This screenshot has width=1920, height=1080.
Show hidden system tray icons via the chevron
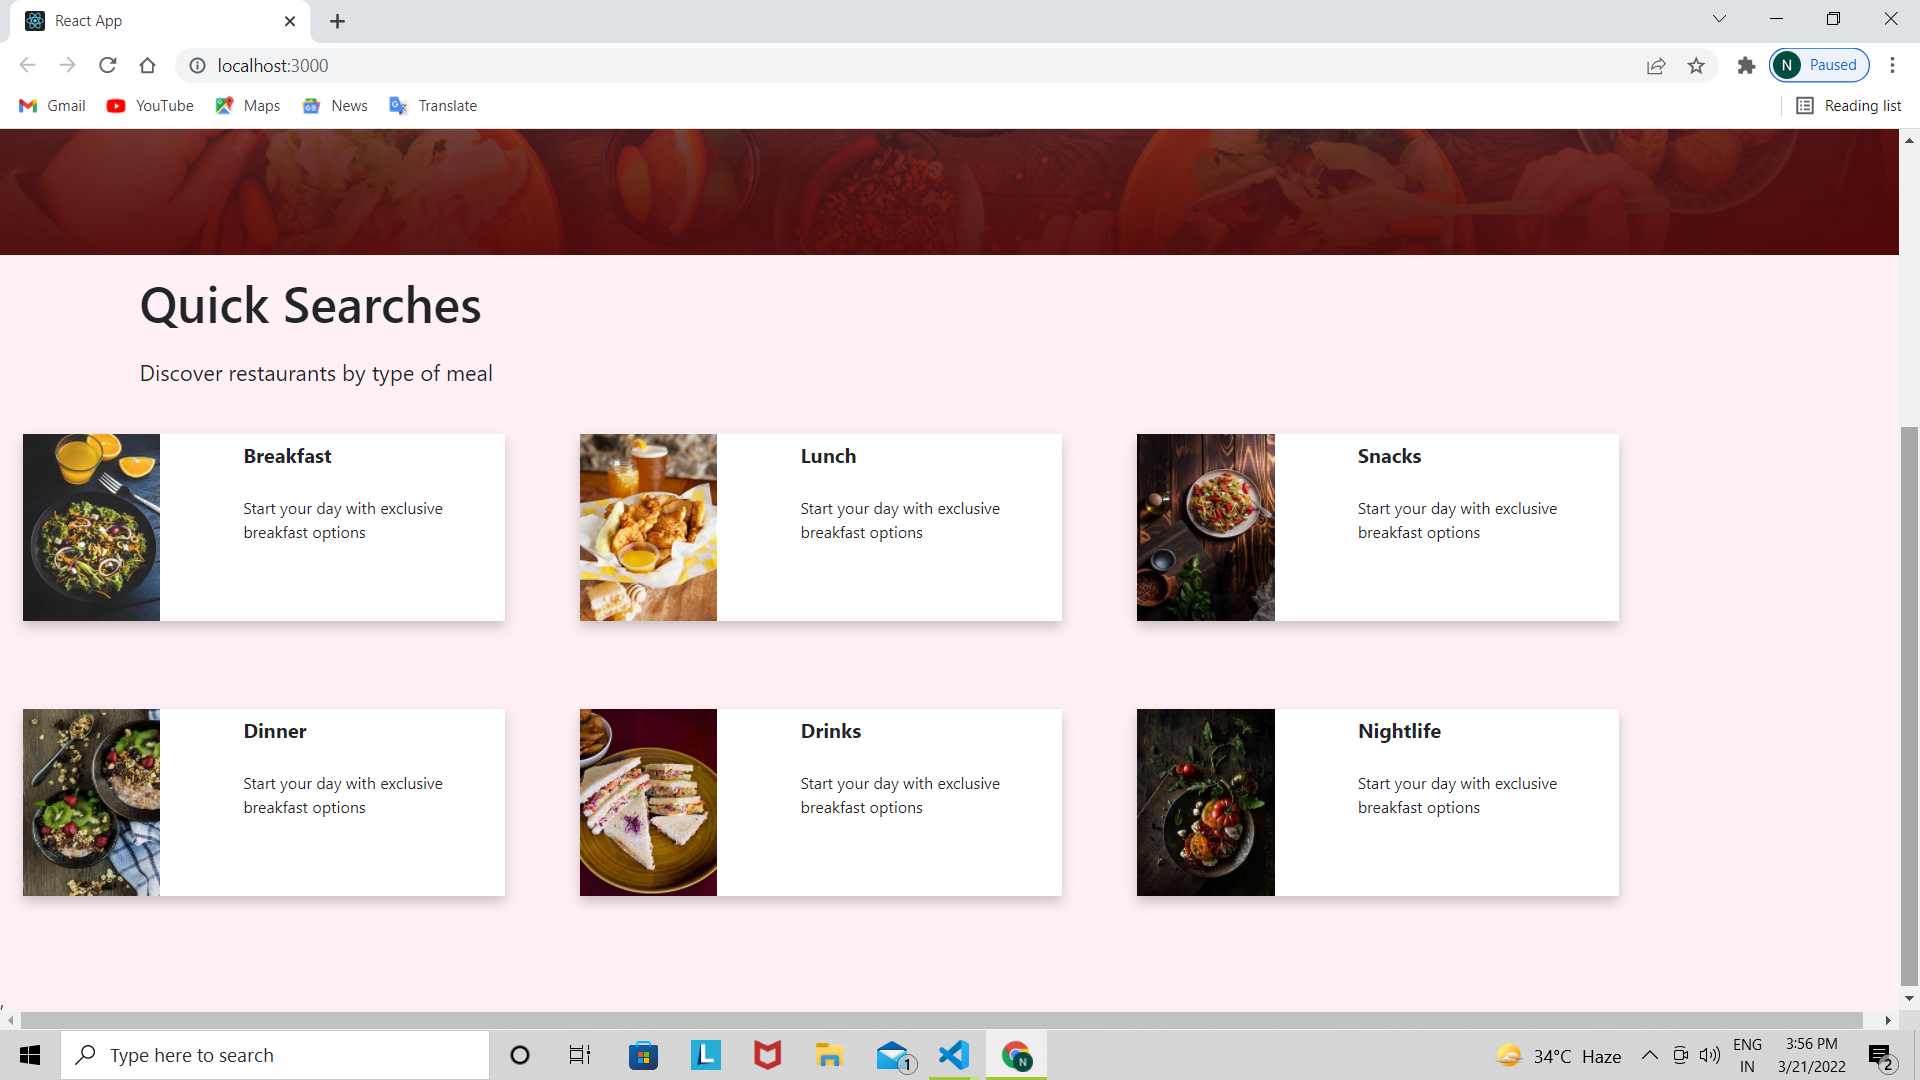[1650, 1054]
